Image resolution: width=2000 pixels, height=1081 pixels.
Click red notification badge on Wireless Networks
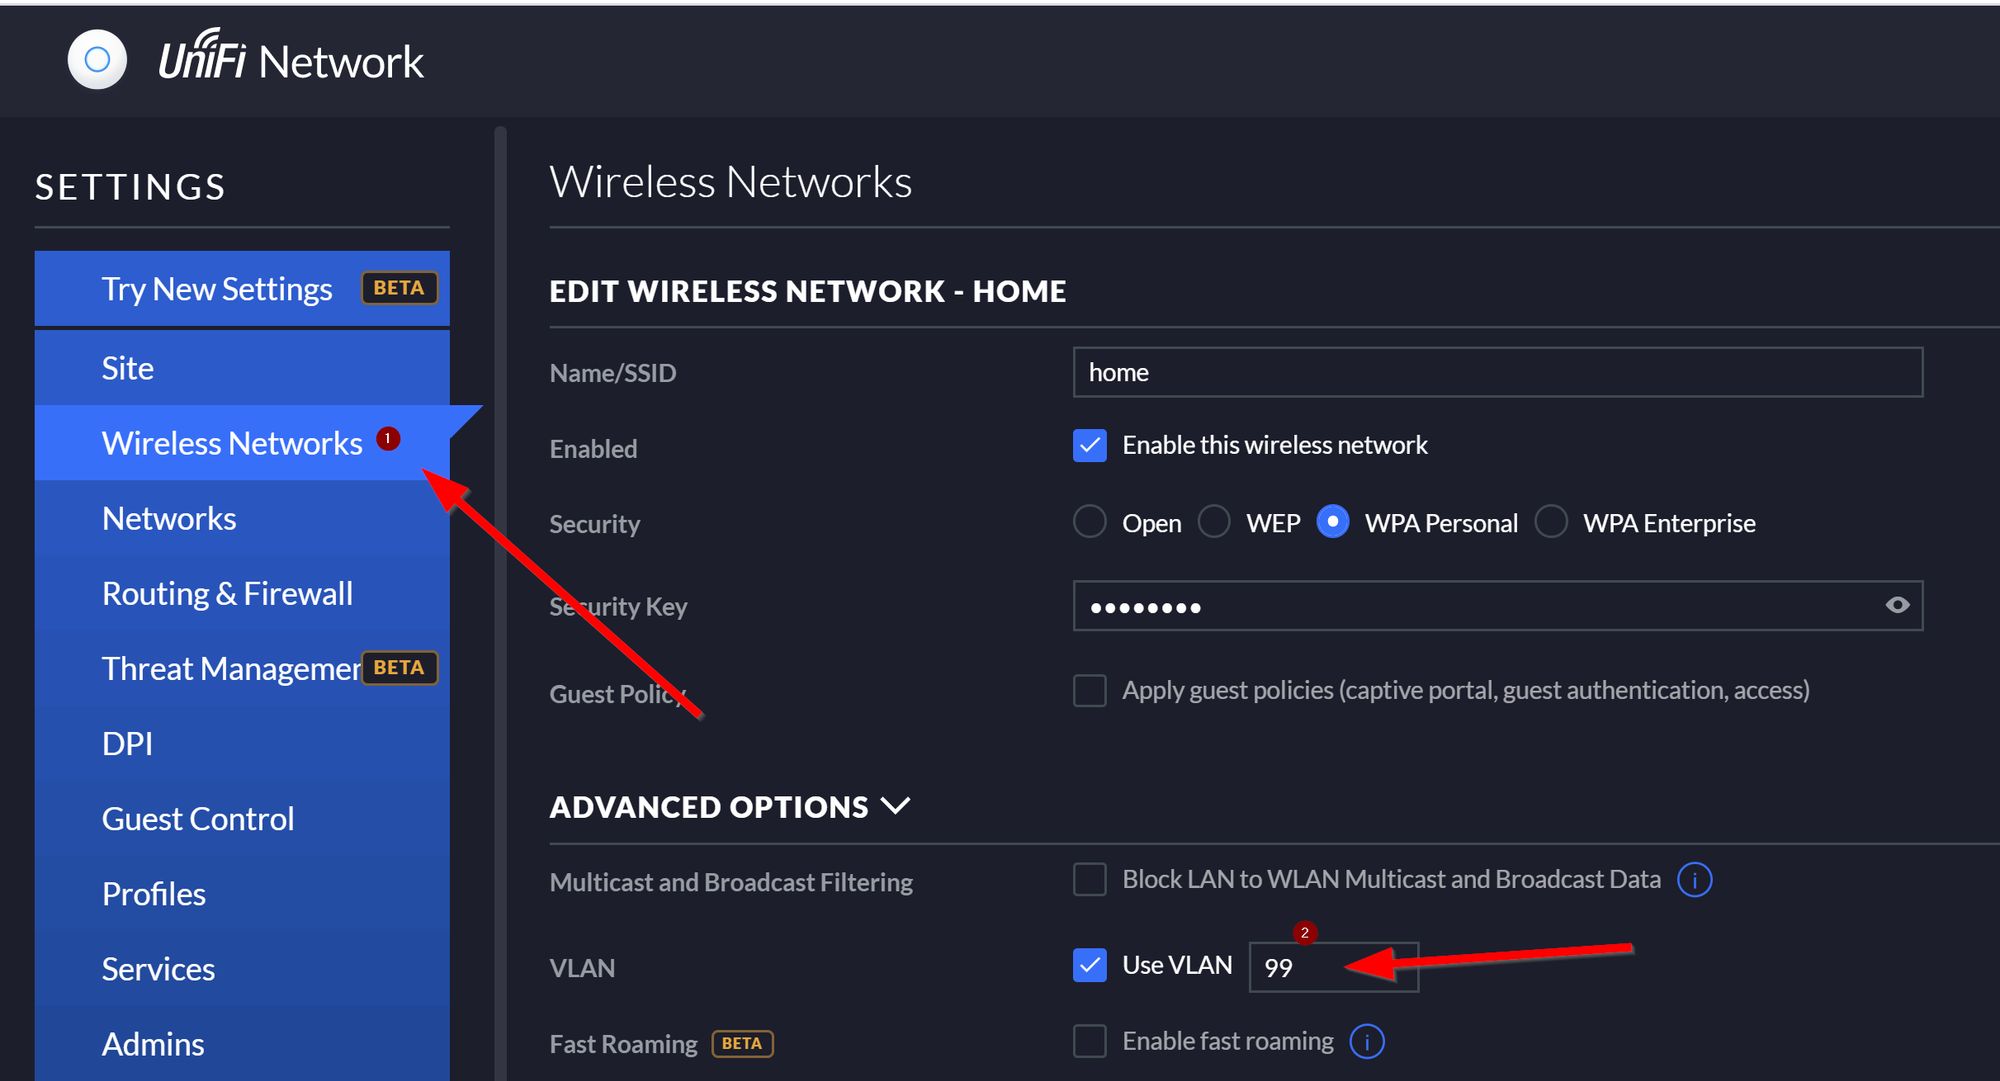click(x=388, y=438)
